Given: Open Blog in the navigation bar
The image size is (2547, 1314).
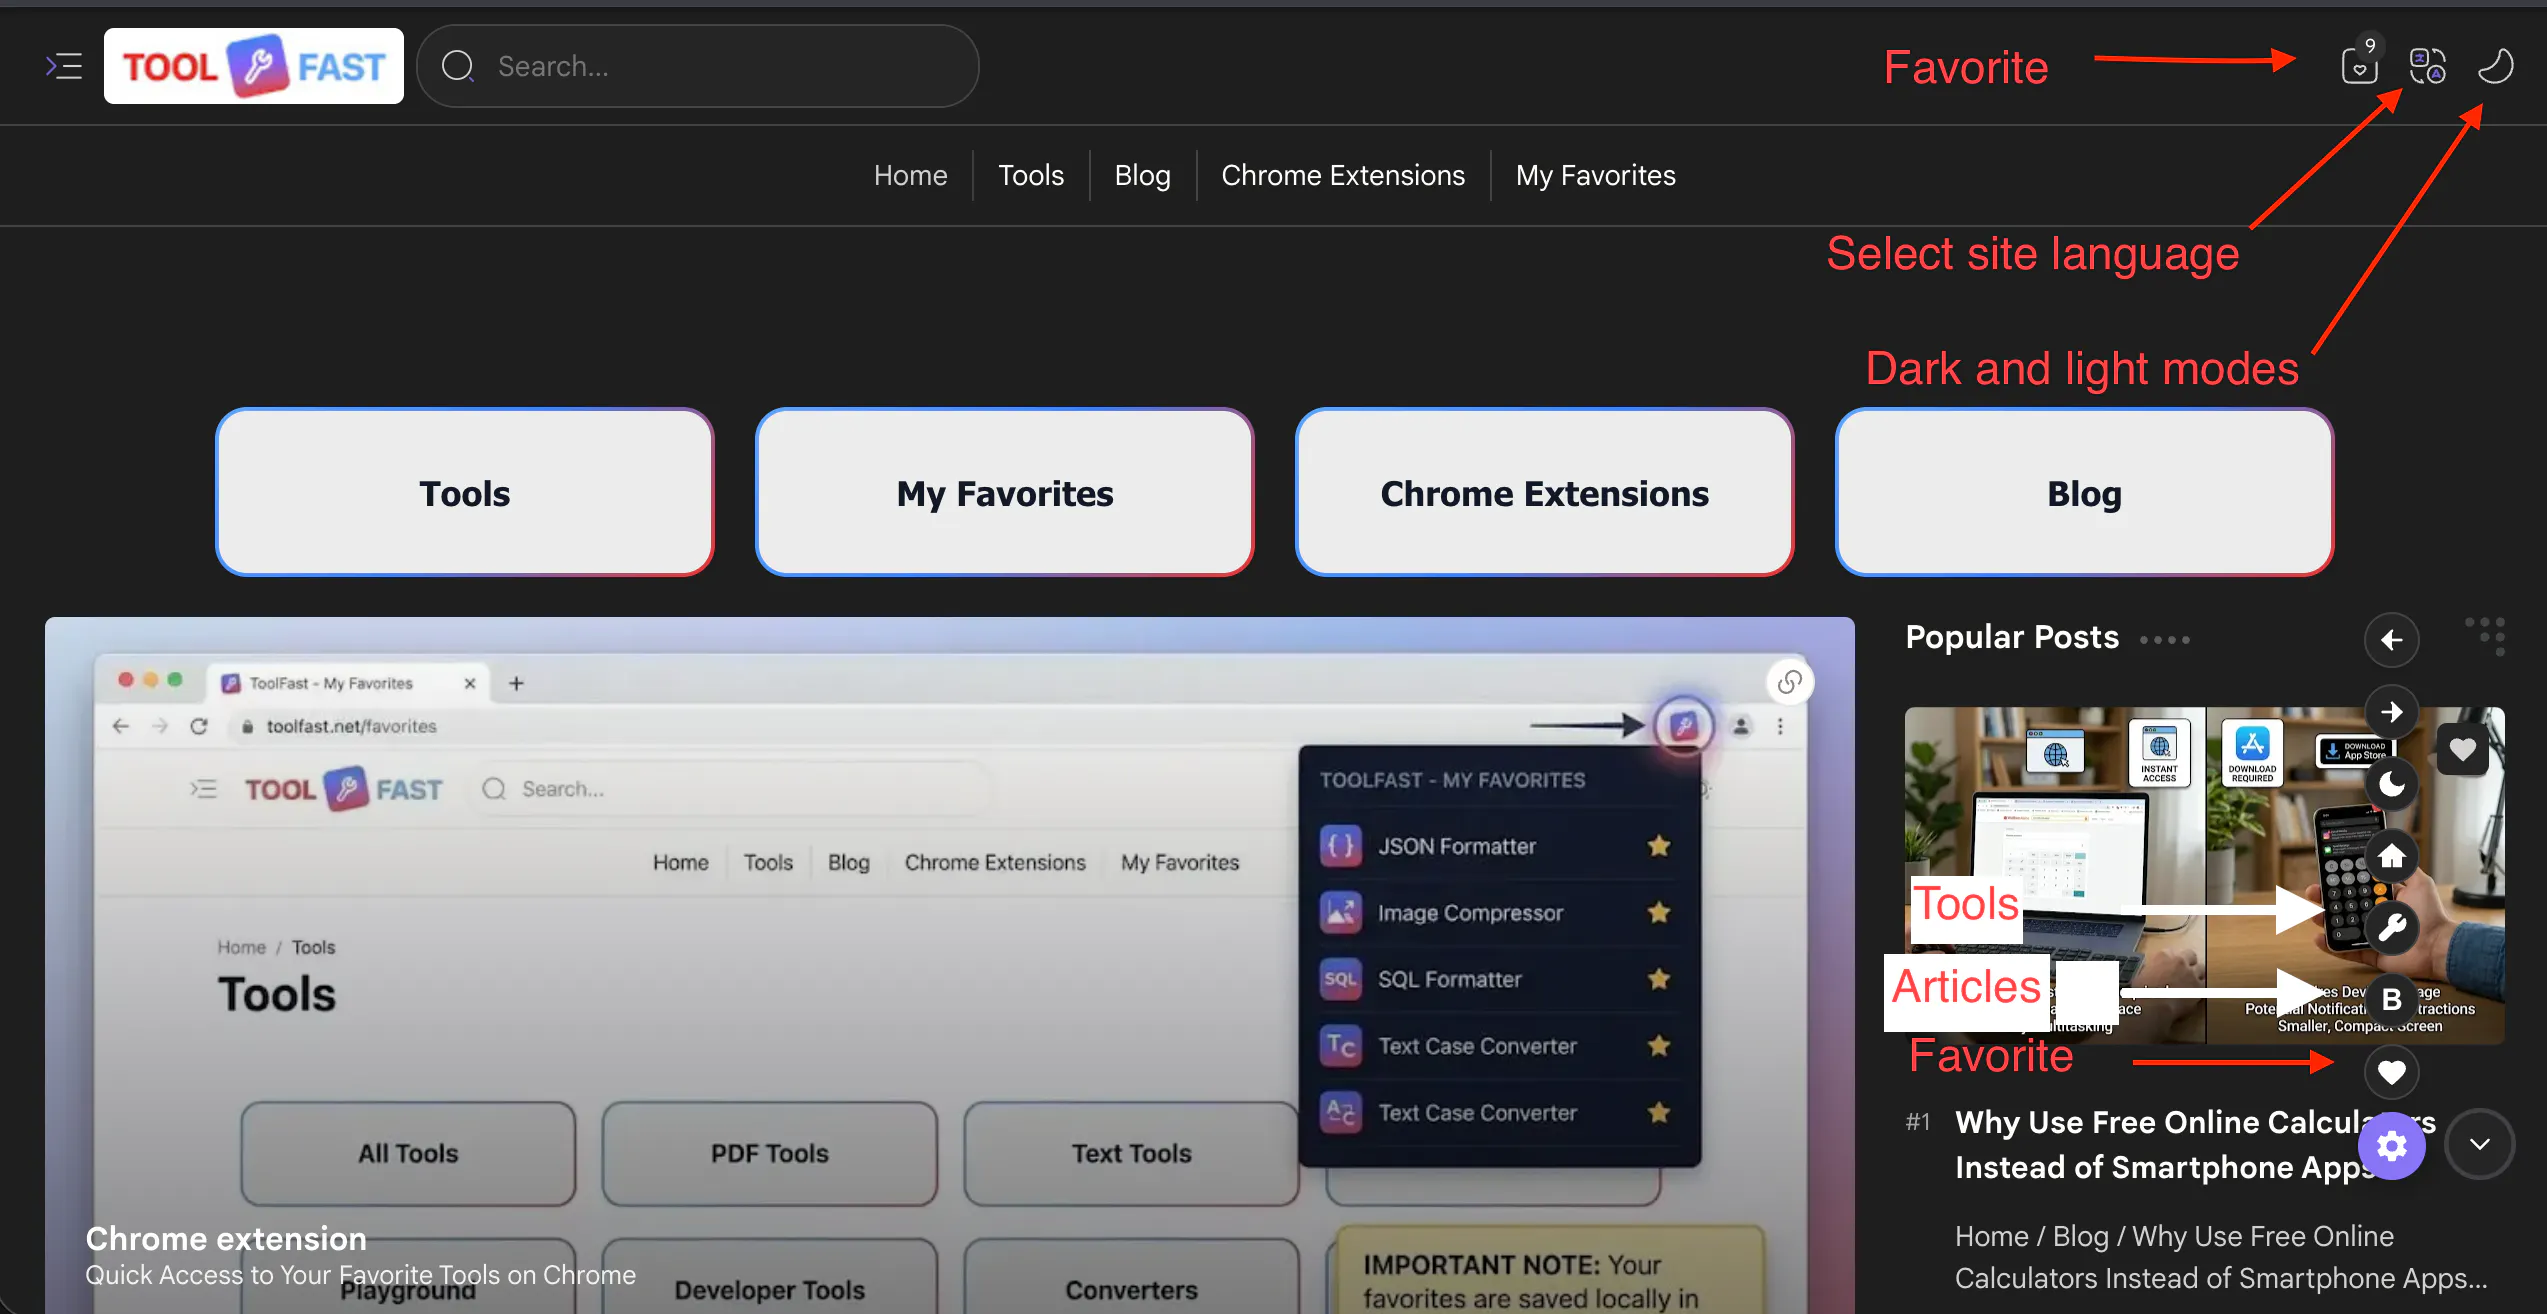Looking at the screenshot, I should [1143, 175].
